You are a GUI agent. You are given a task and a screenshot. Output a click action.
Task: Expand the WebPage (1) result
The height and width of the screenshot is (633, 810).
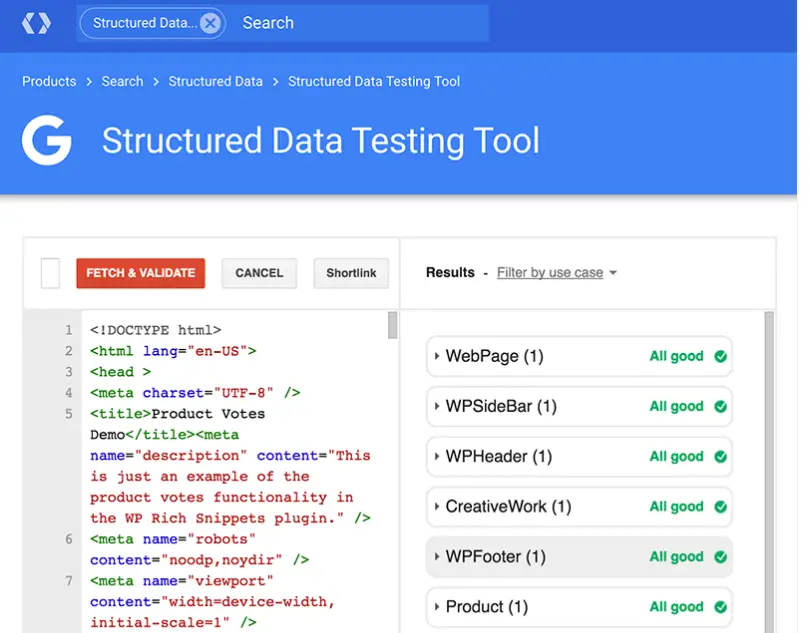tap(579, 356)
